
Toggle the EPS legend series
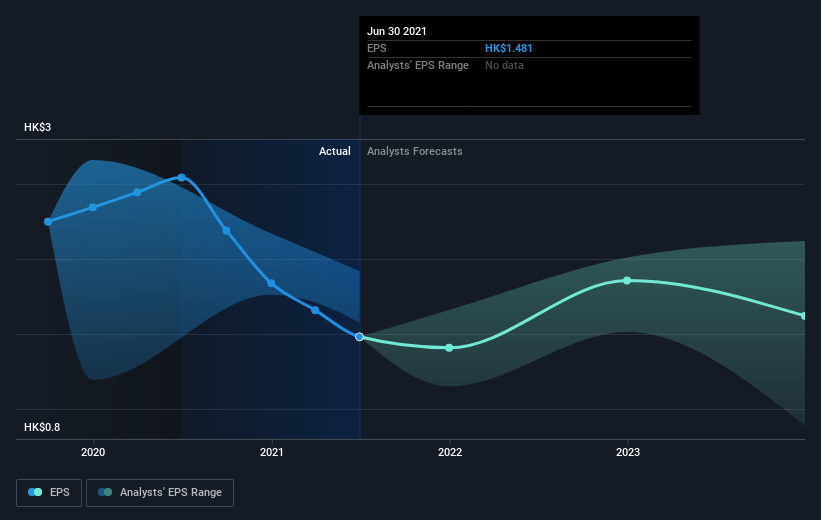click(x=49, y=492)
